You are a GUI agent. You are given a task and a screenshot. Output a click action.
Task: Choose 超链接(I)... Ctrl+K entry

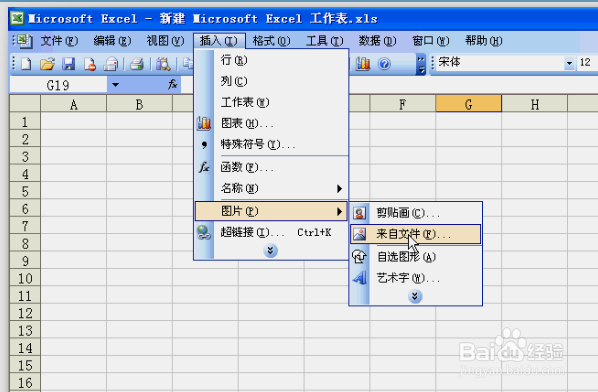pos(271,232)
